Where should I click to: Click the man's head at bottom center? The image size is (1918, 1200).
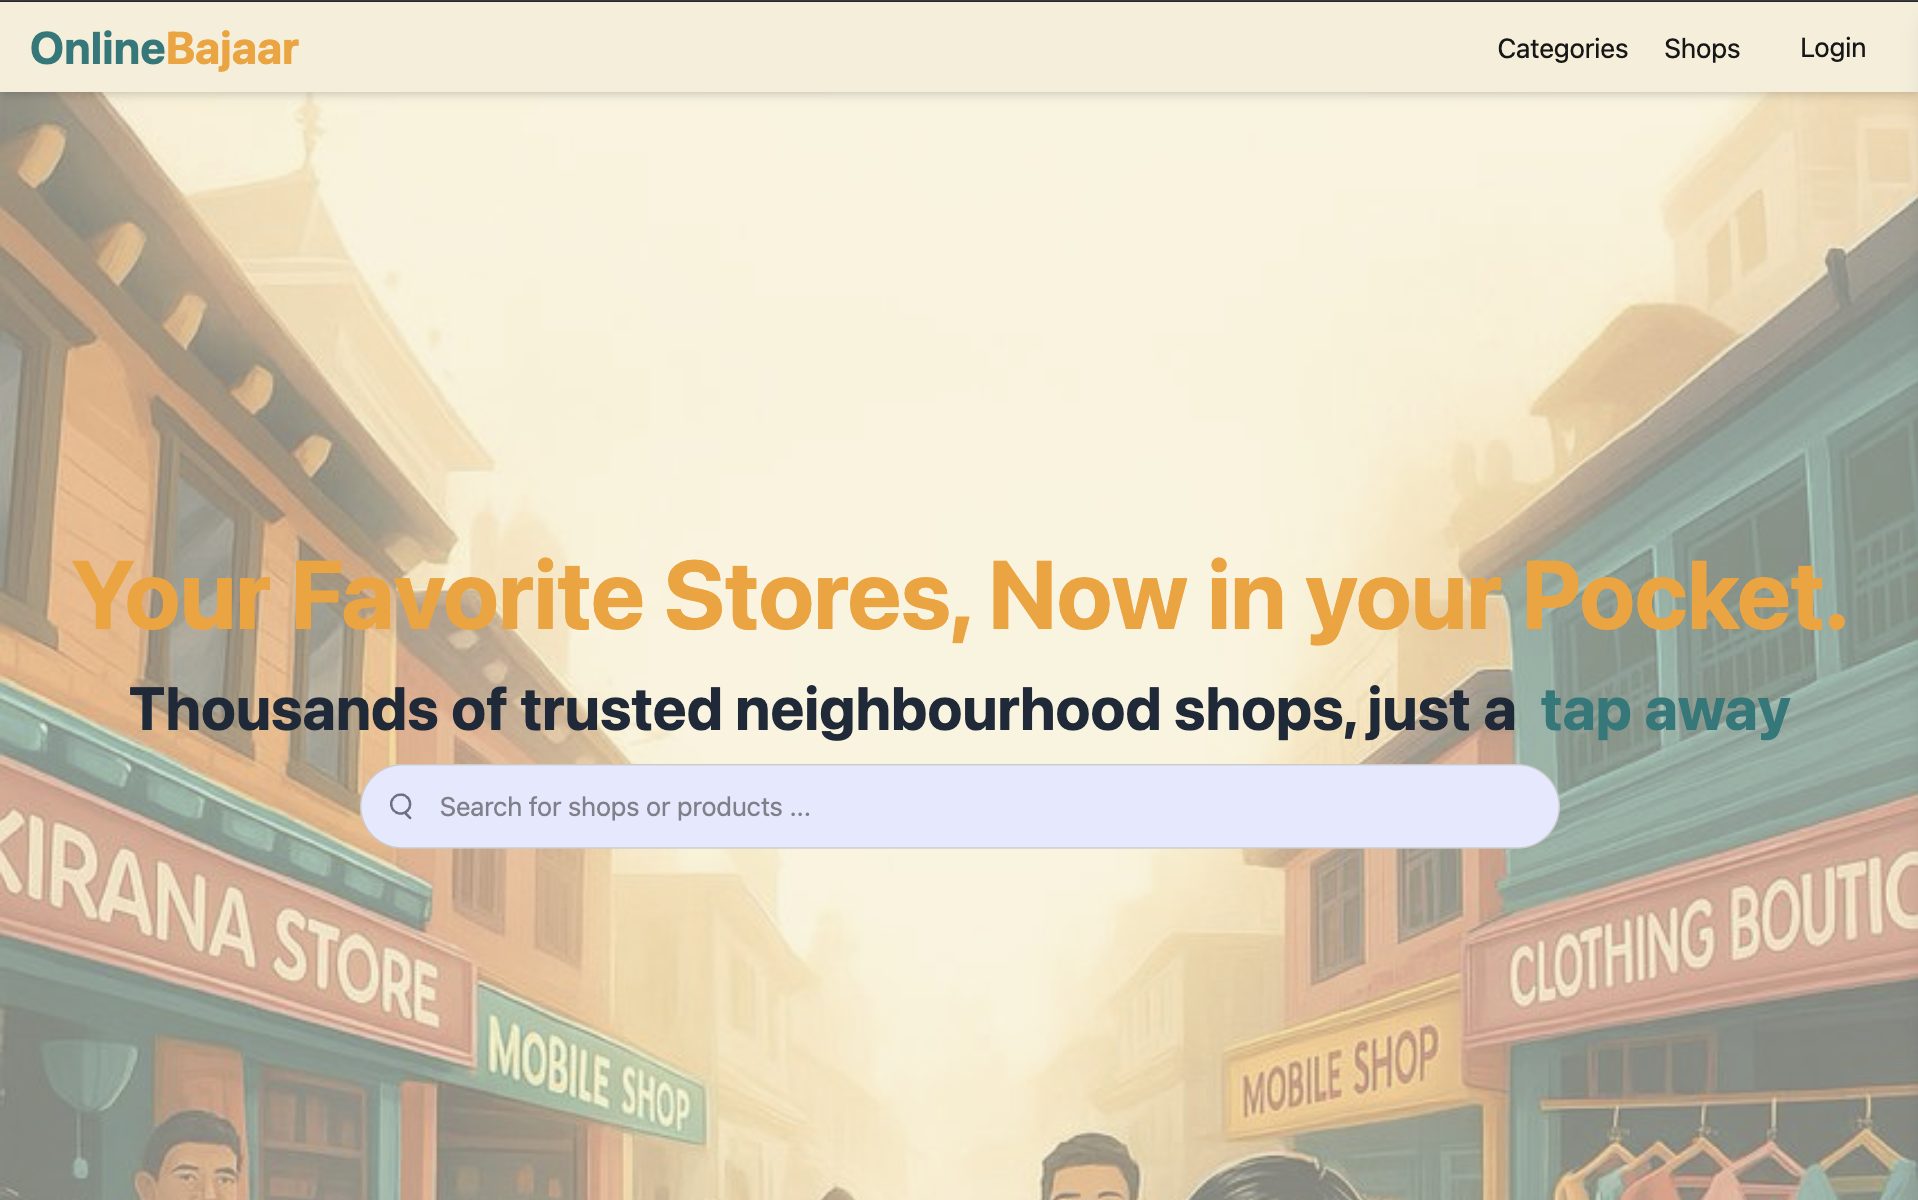[1090, 1170]
